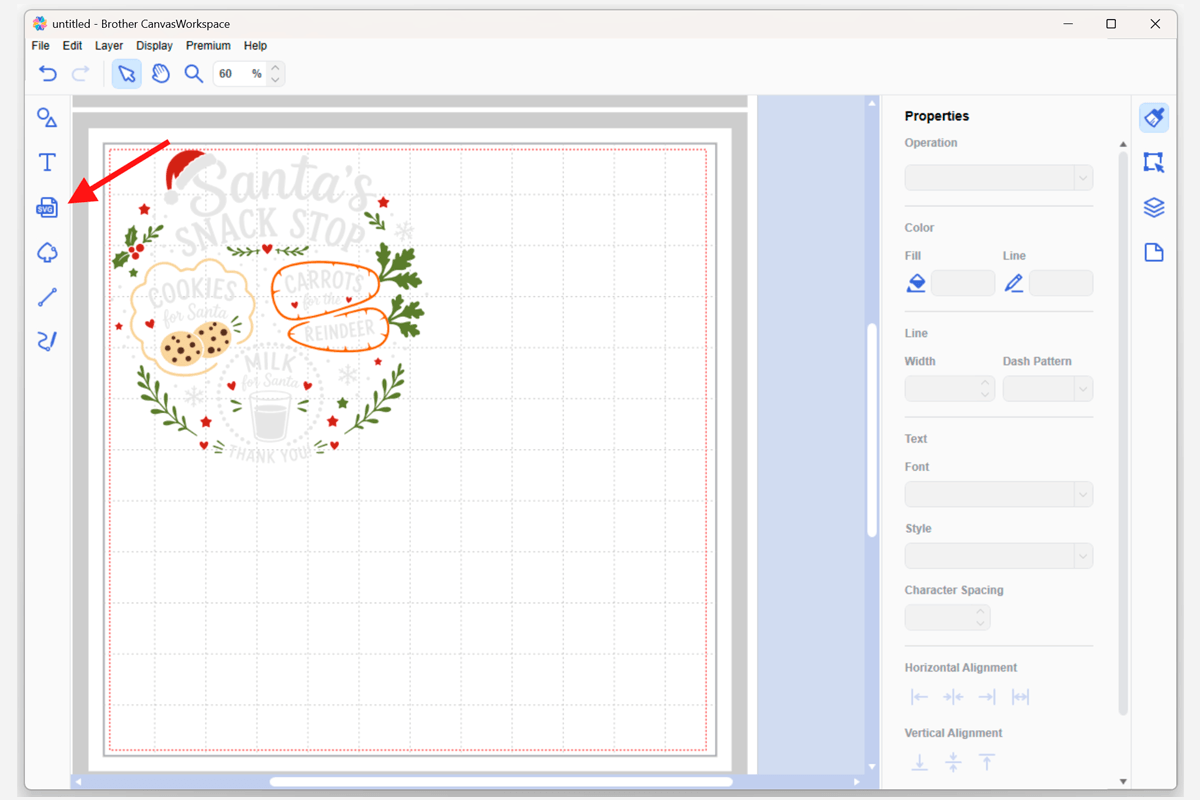Screen dimensions: 1200x800
Task: Activate the Pan hand tool
Action: (160, 73)
